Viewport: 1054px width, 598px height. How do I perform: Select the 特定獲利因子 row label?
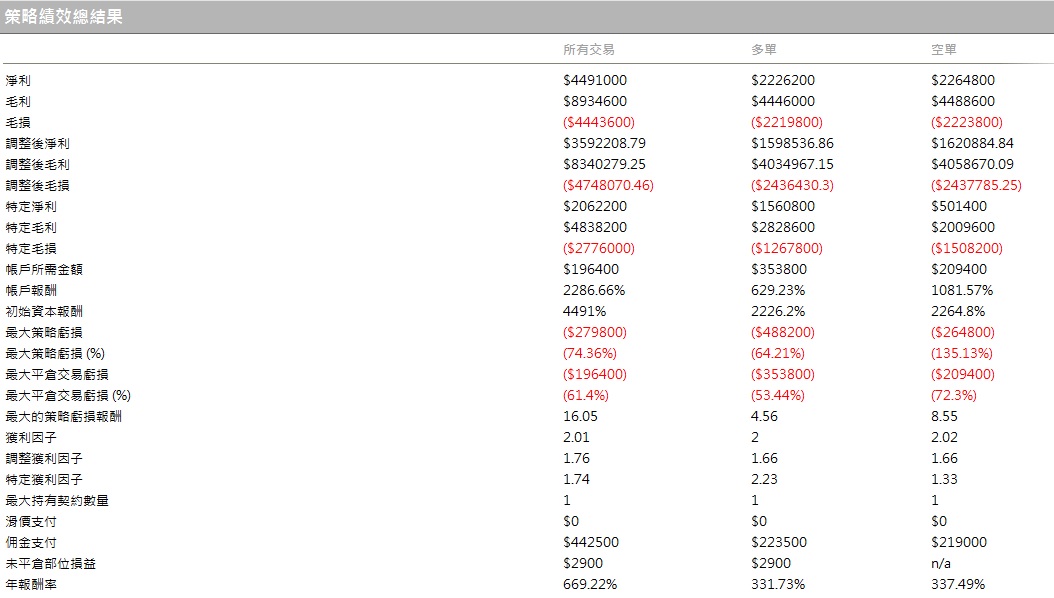click(44, 480)
